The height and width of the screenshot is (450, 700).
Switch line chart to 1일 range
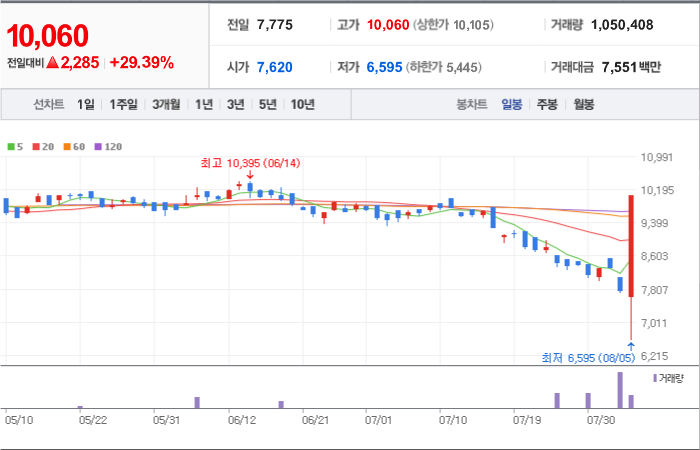pos(86,105)
